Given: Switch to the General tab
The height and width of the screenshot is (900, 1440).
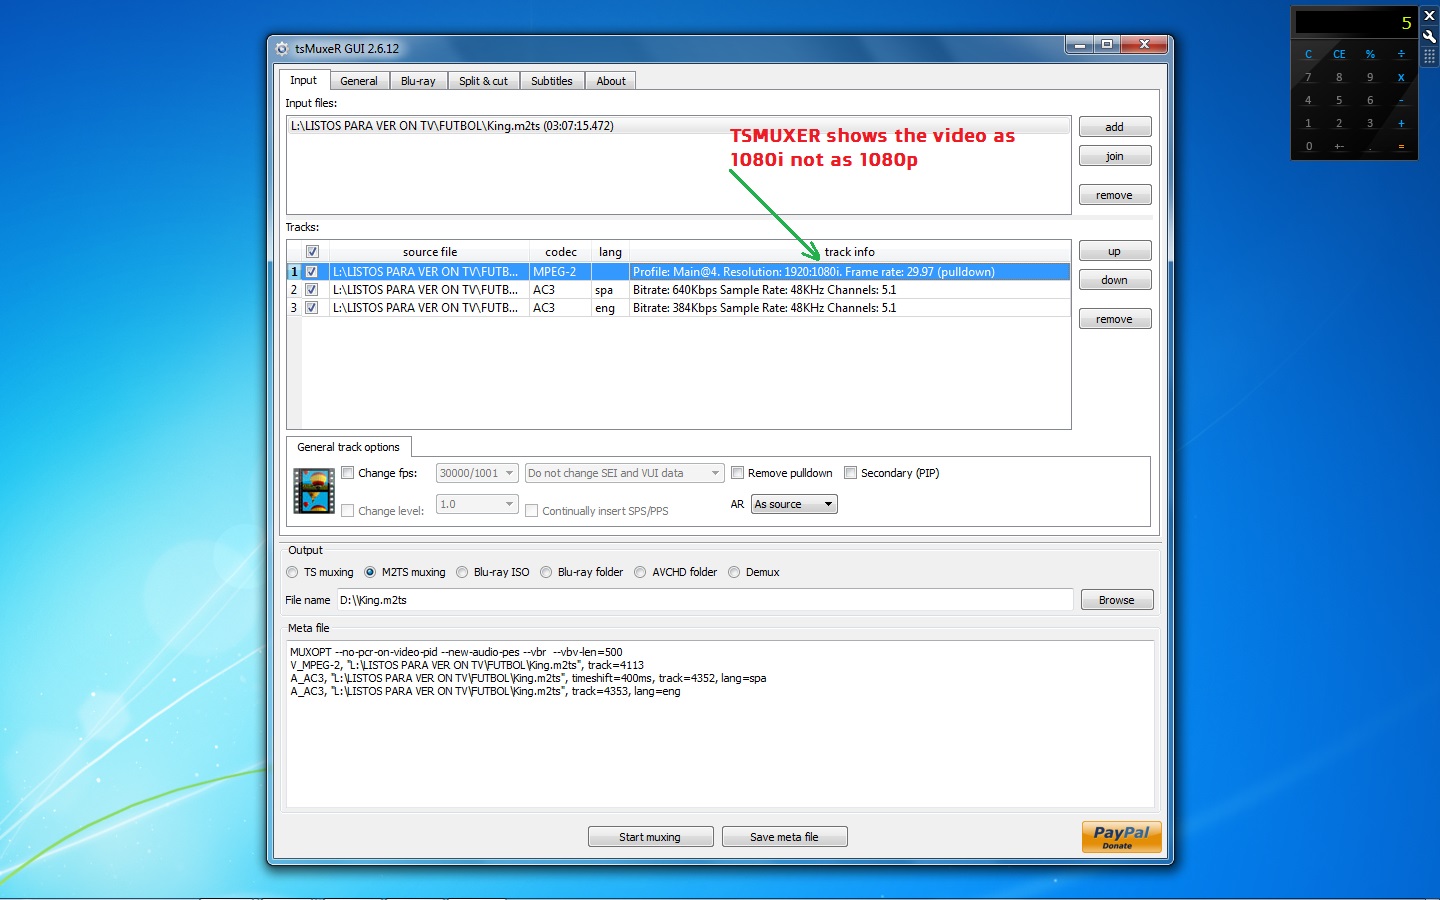Looking at the screenshot, I should pyautogui.click(x=359, y=81).
